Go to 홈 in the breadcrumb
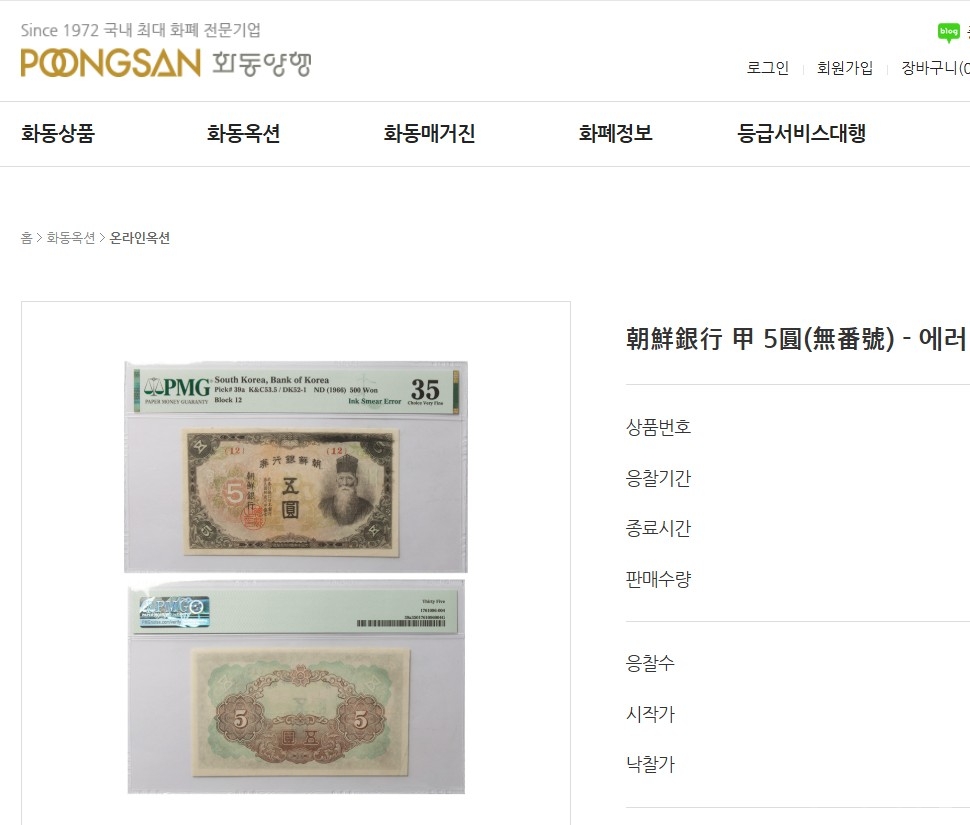This screenshot has width=970, height=825. pyautogui.click(x=27, y=238)
